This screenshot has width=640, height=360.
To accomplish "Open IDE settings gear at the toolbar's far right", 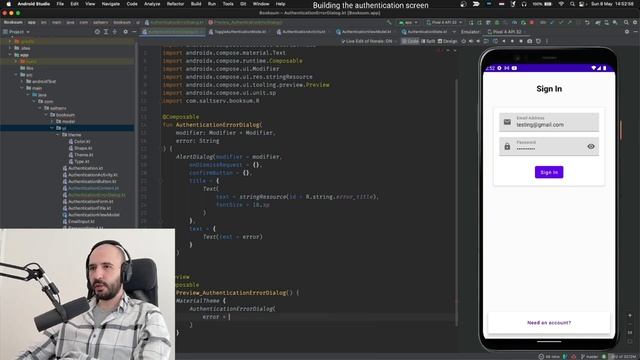I will pos(635,22).
